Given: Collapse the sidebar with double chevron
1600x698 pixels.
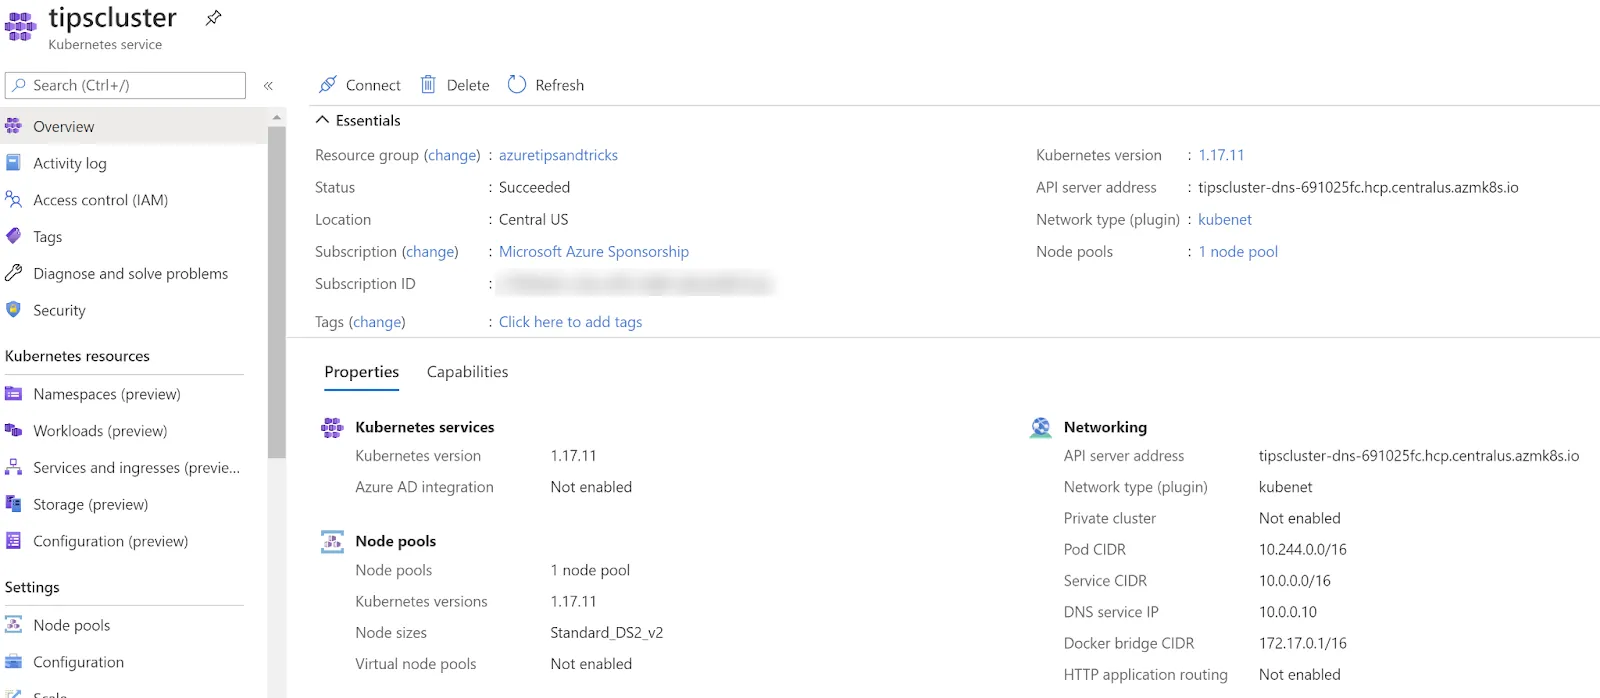Looking at the screenshot, I should 268,86.
